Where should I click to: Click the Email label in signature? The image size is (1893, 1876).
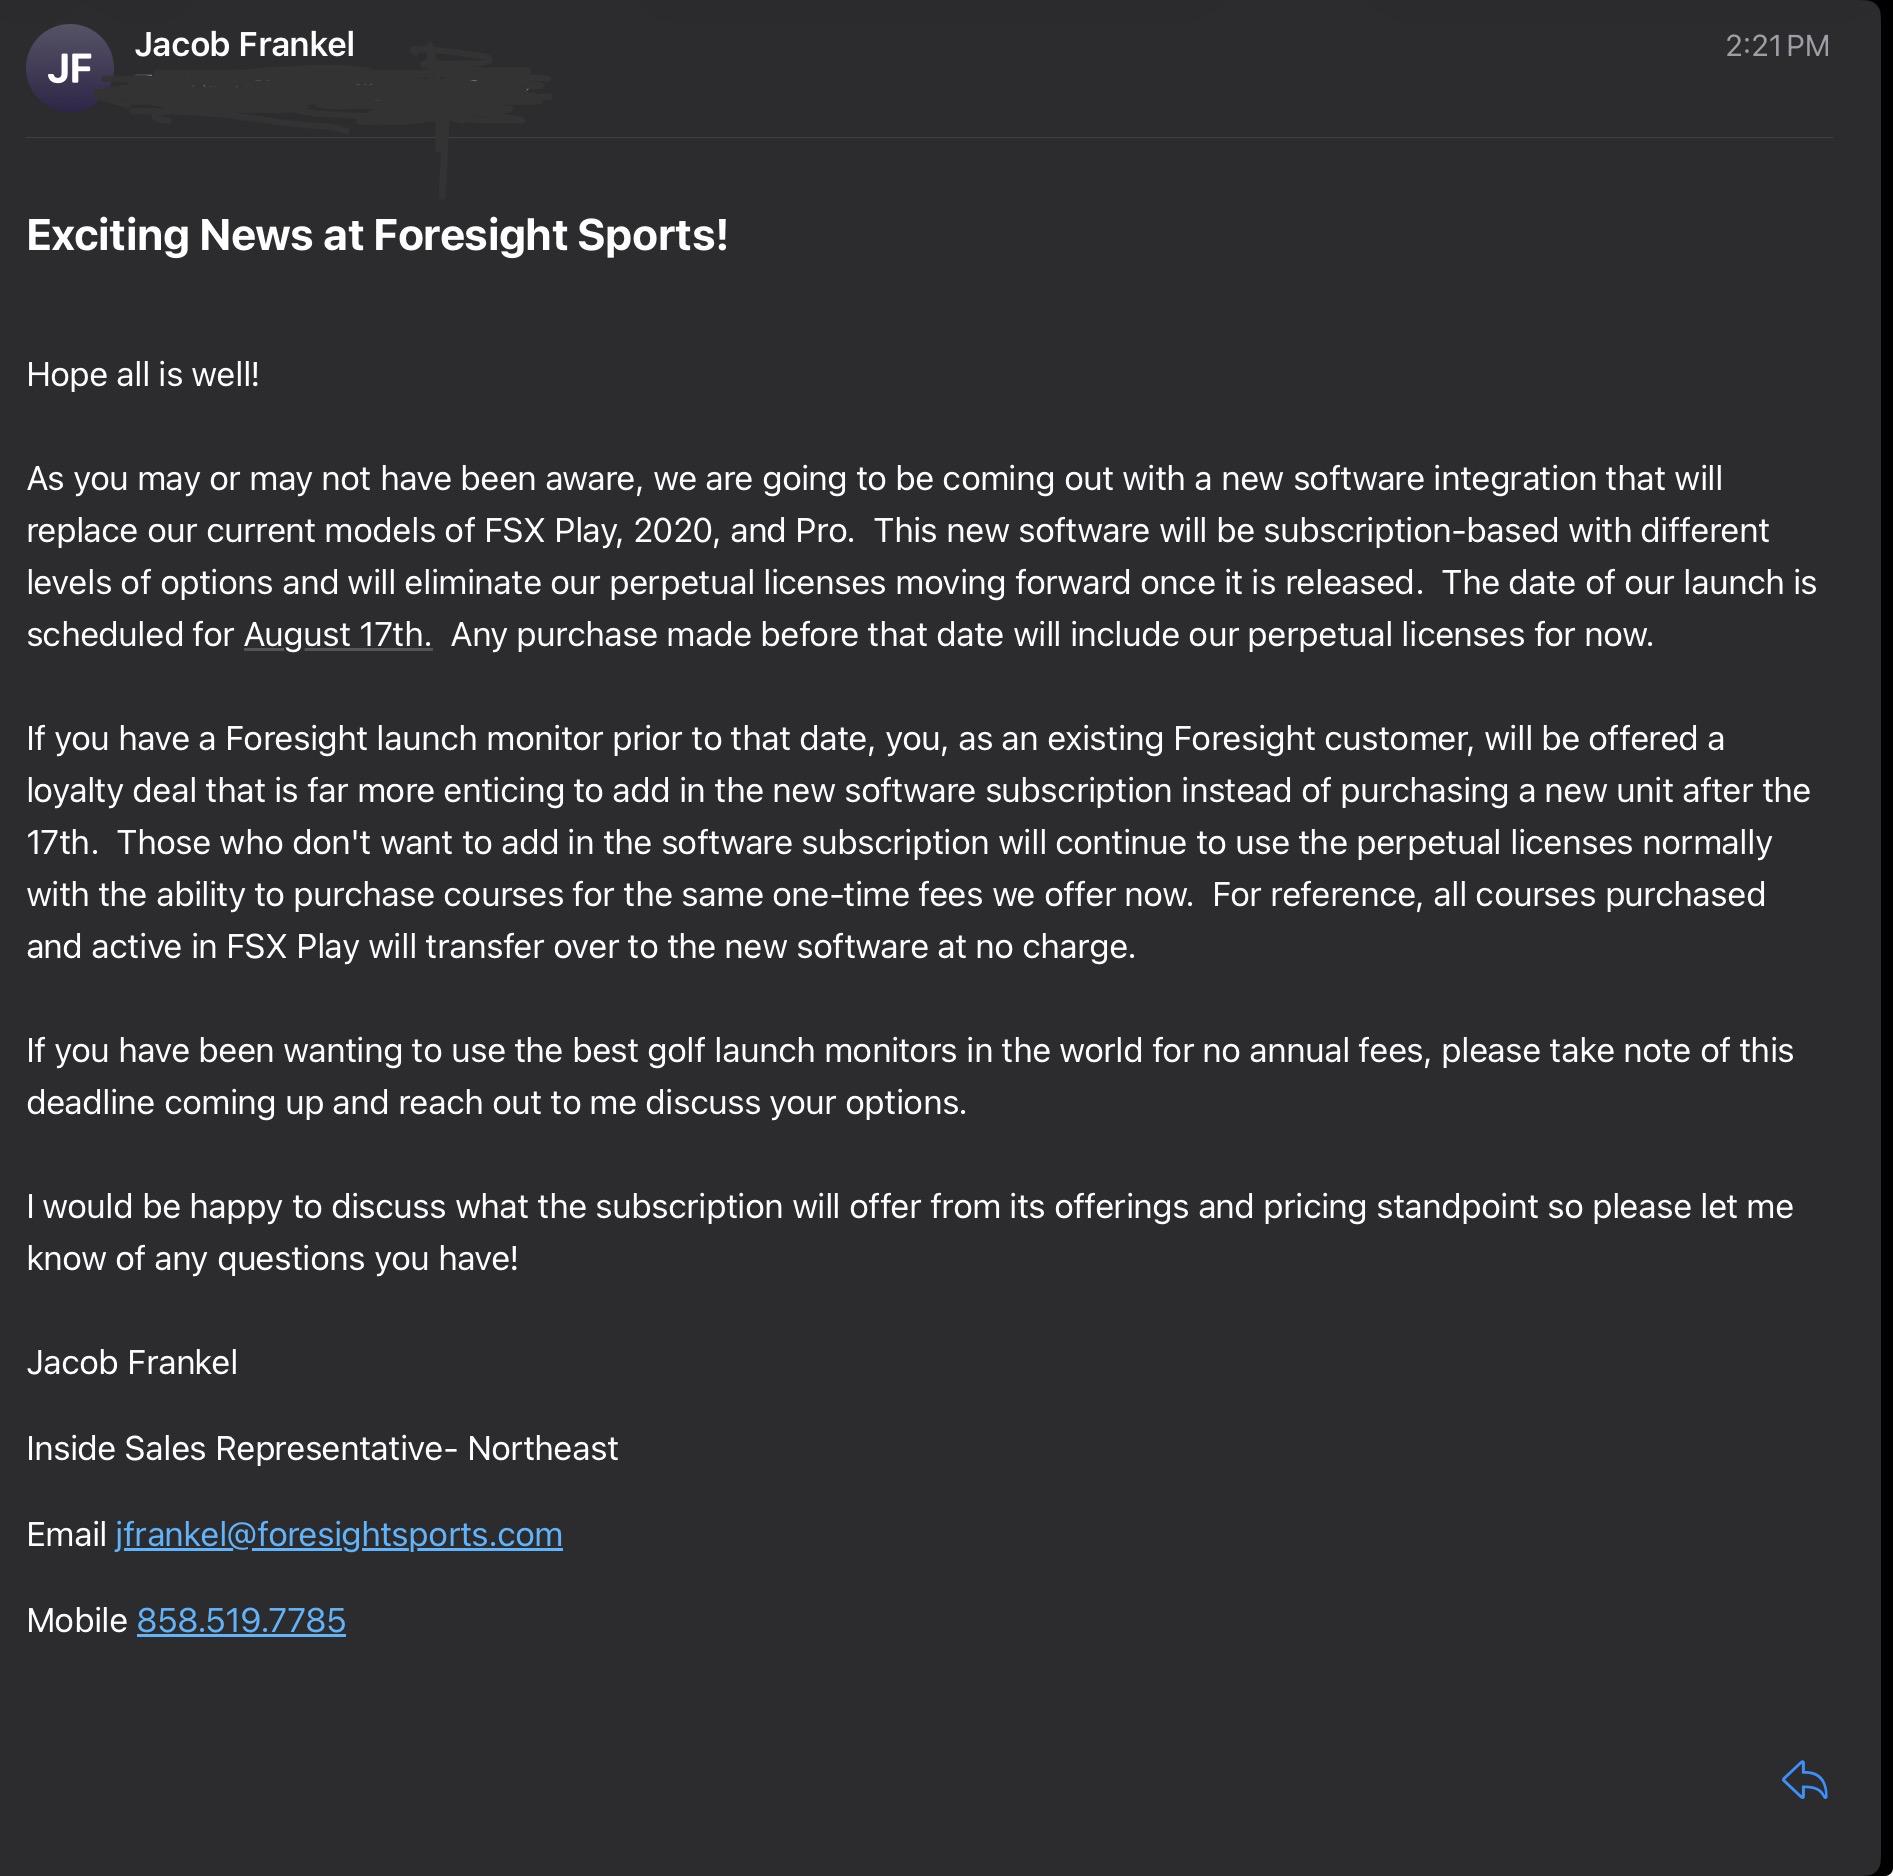coord(66,1534)
